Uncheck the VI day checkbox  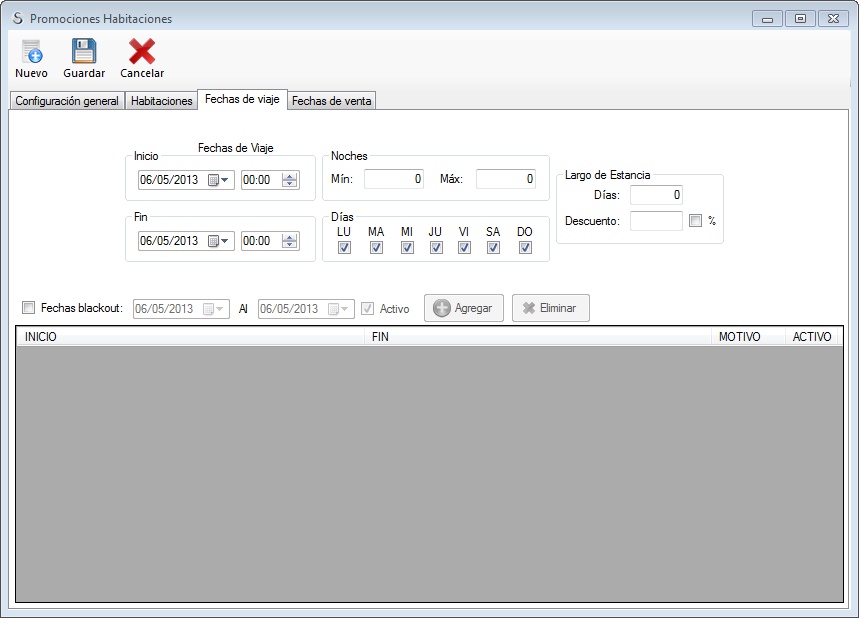(464, 248)
